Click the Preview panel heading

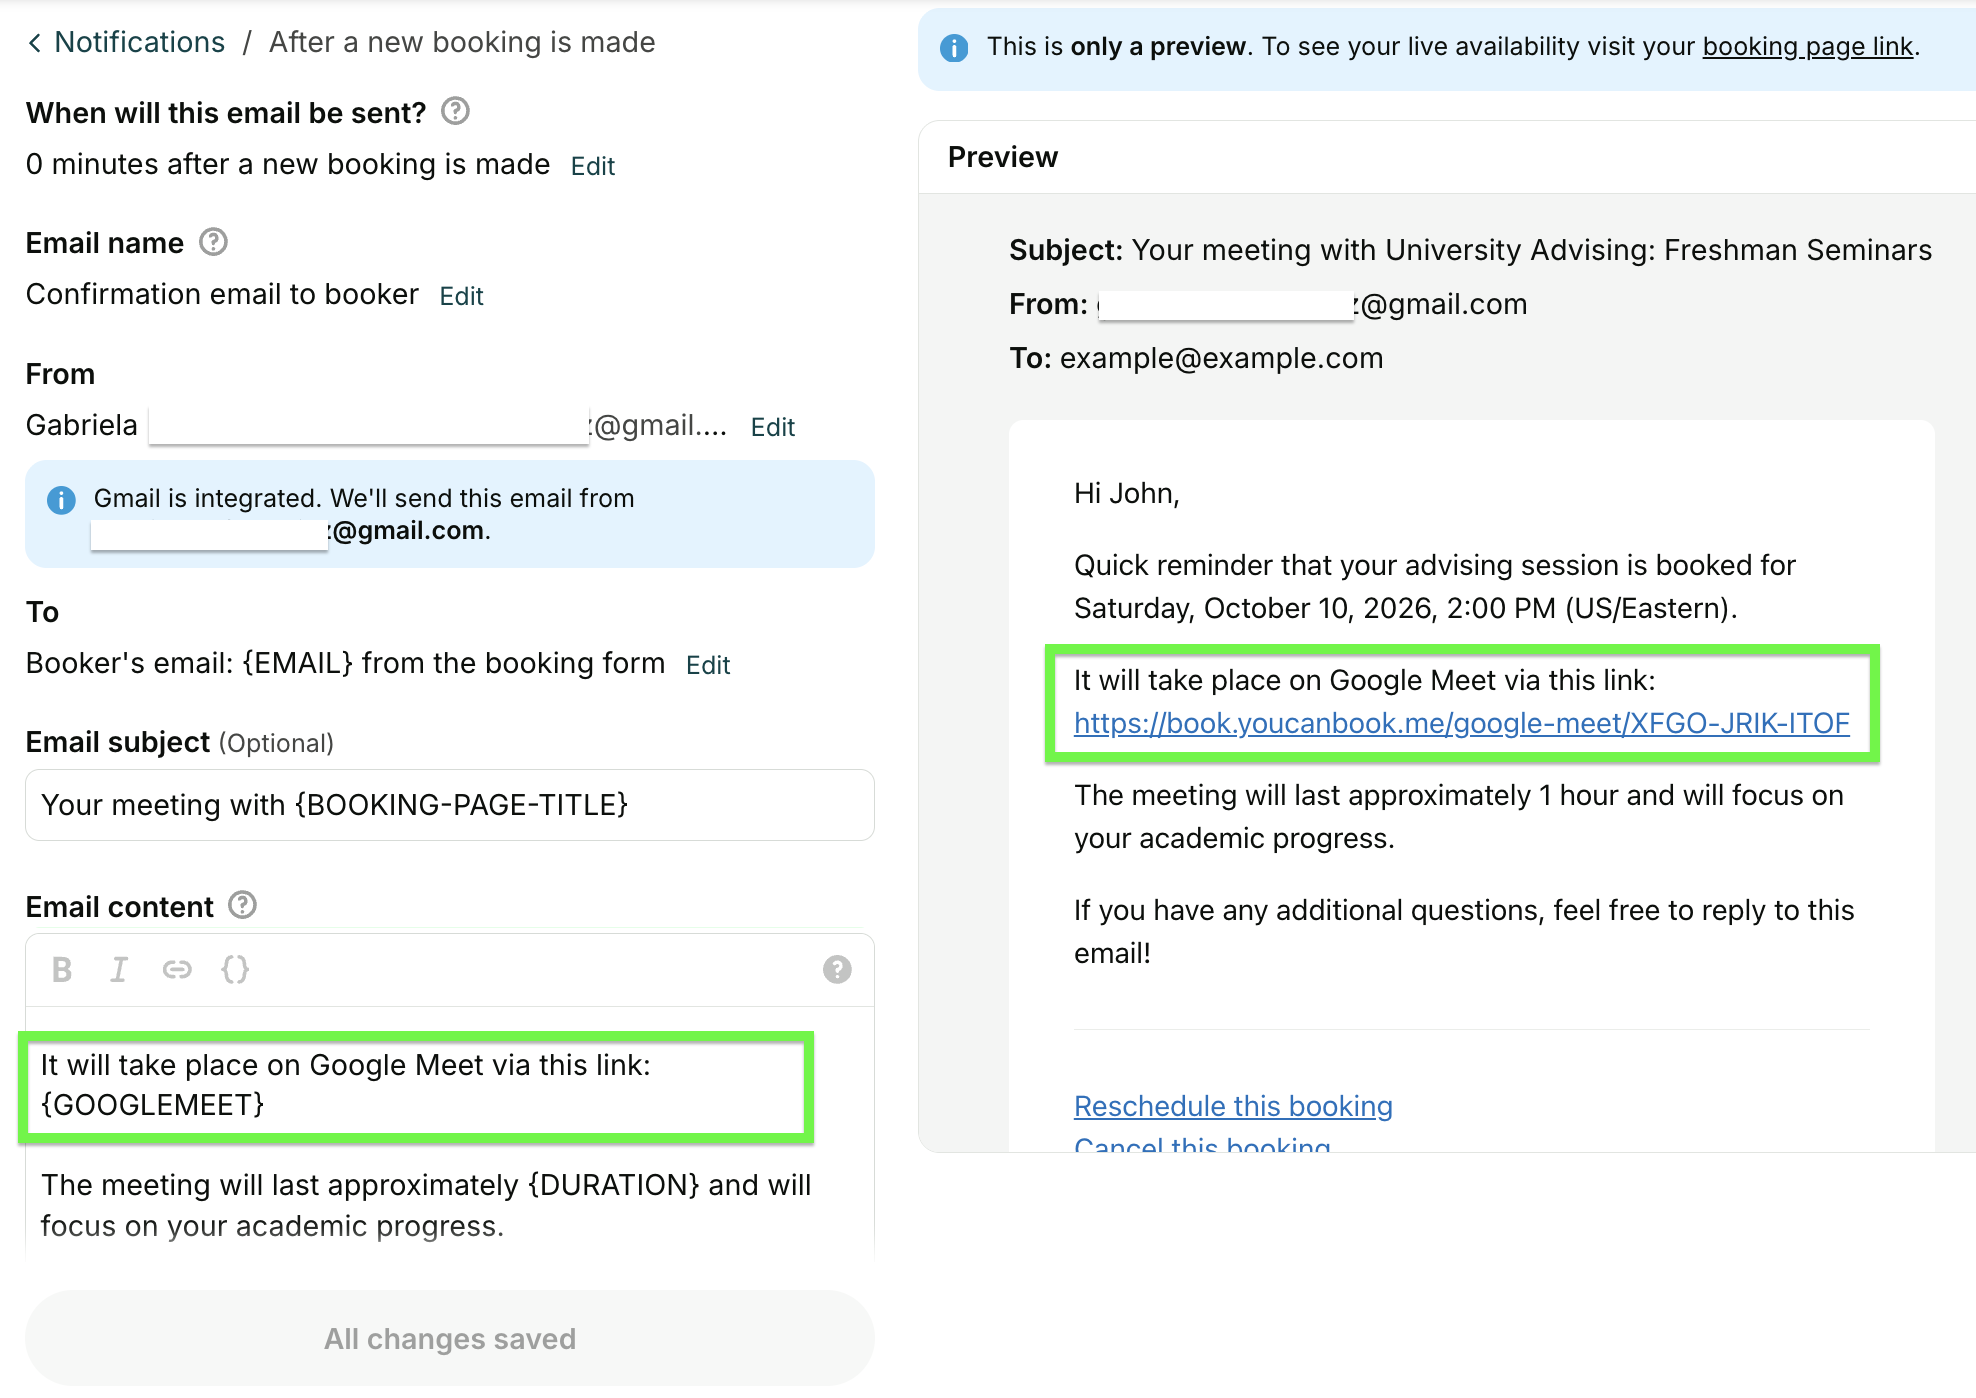click(1003, 157)
